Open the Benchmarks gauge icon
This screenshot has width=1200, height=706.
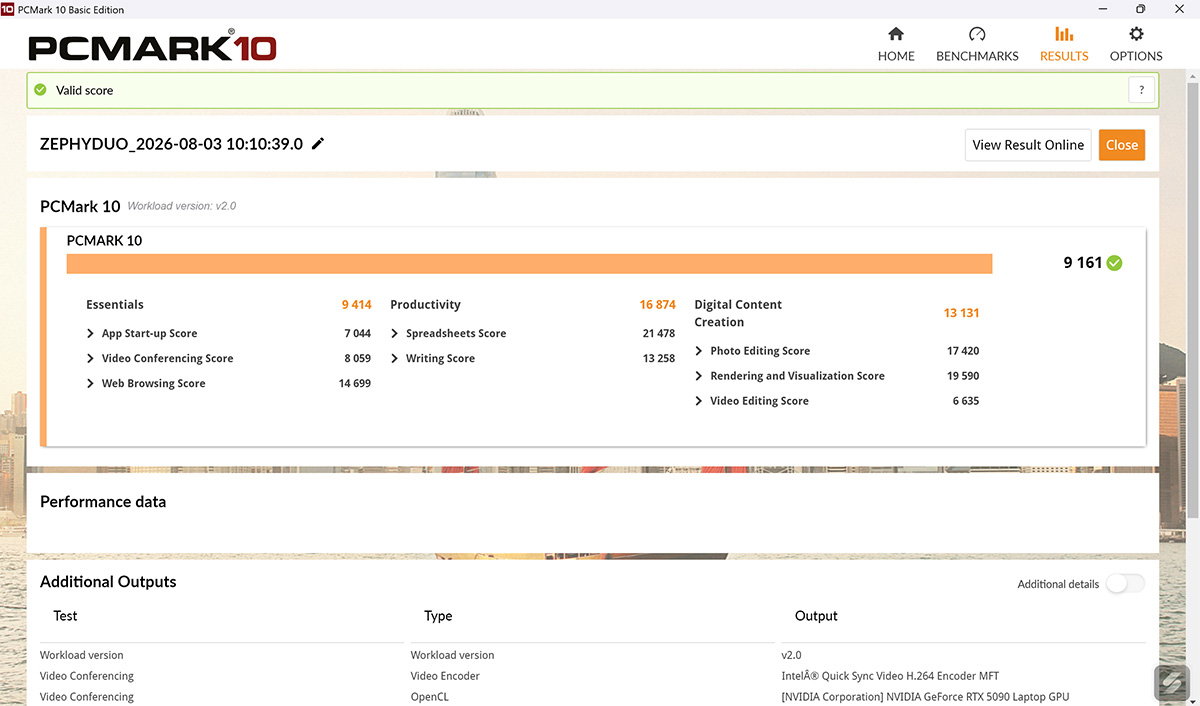click(977, 34)
